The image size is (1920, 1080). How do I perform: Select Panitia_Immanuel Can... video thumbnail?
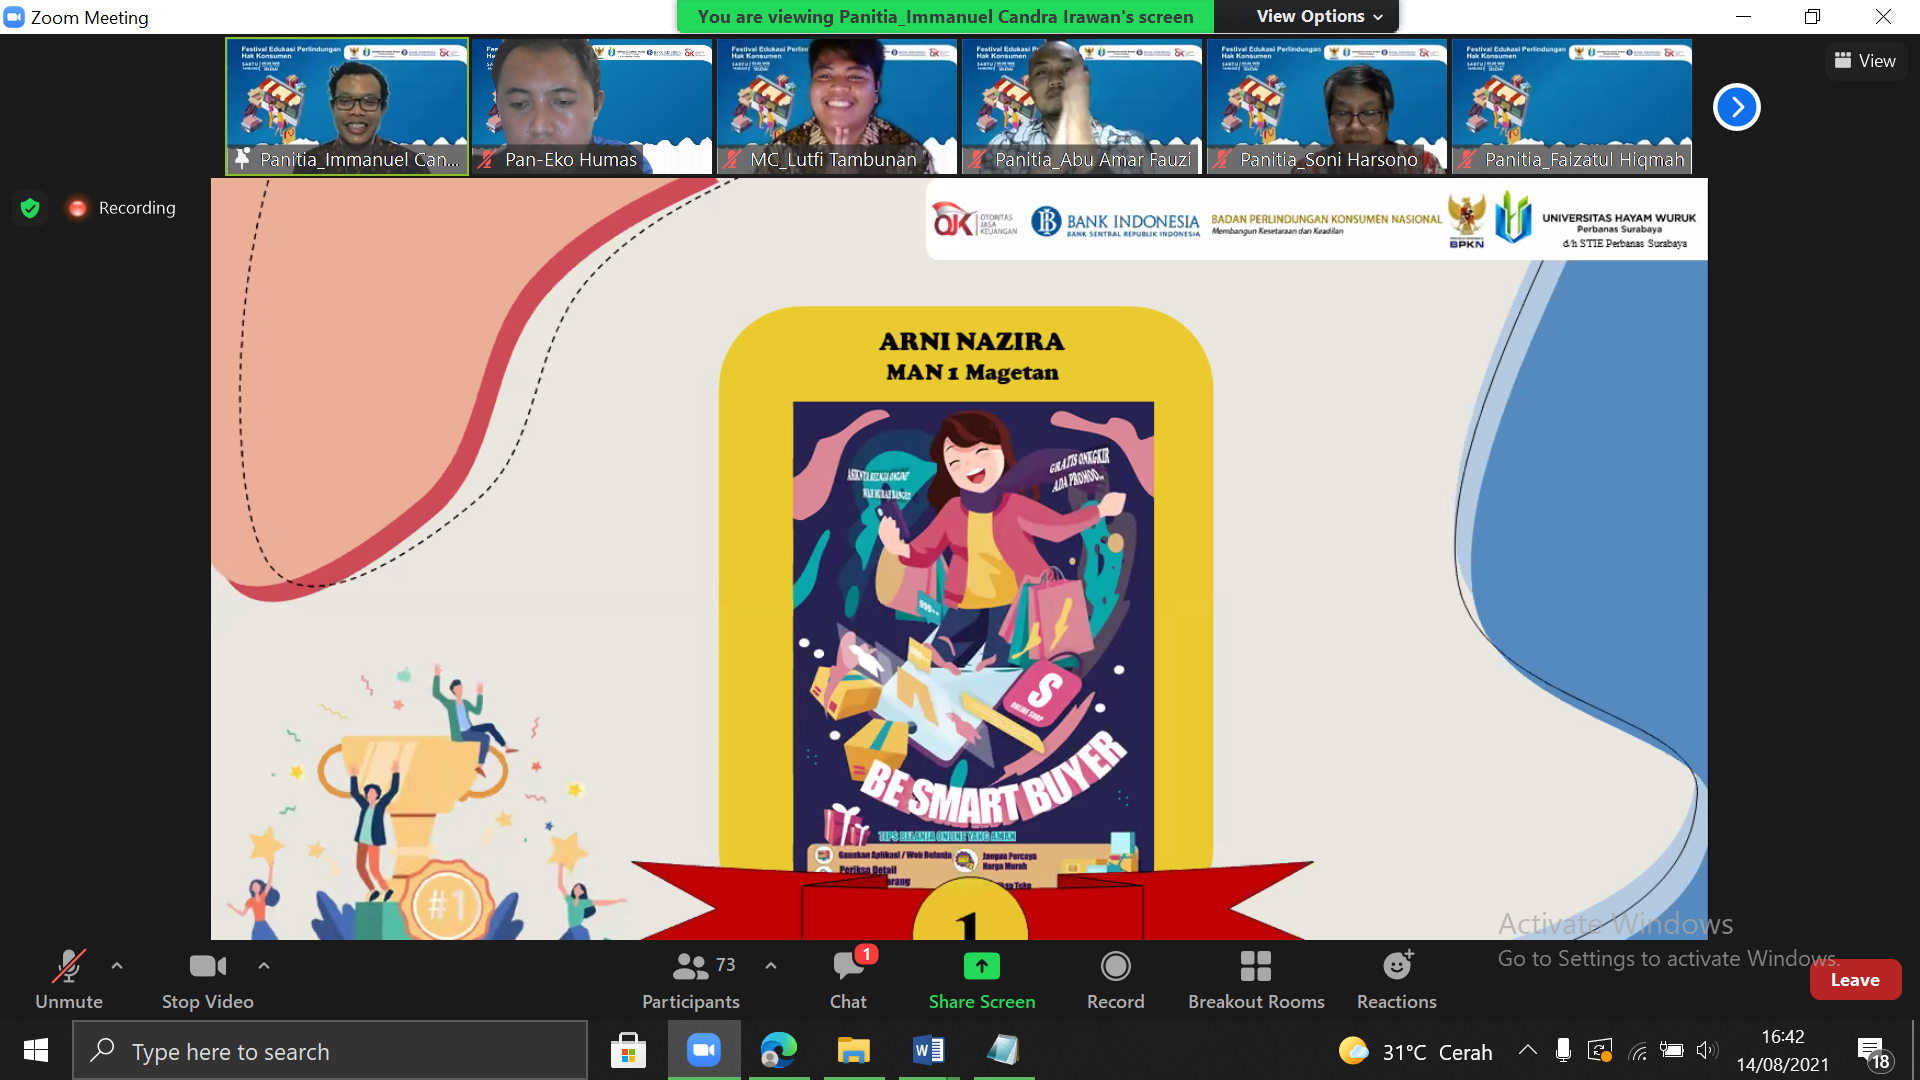coord(347,107)
